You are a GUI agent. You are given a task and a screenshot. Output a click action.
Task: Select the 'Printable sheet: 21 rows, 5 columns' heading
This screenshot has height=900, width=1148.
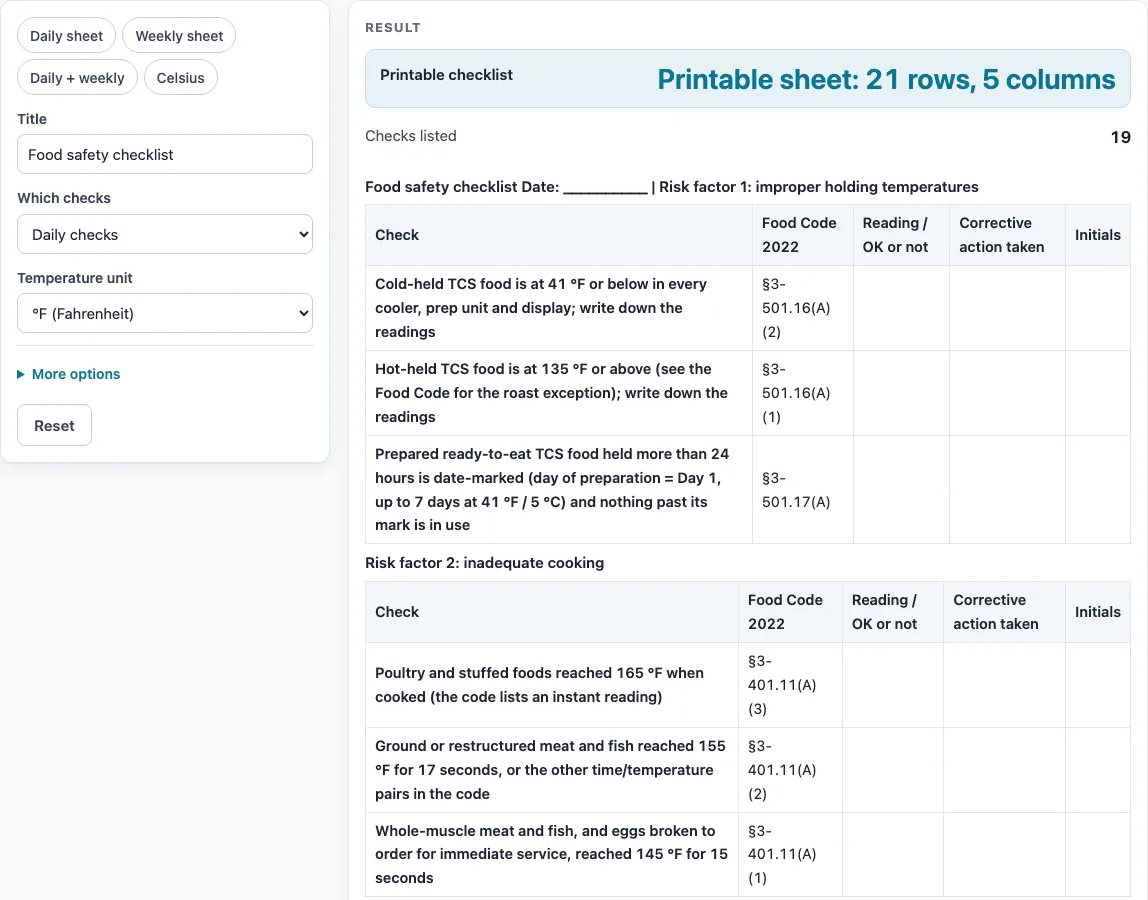click(886, 79)
